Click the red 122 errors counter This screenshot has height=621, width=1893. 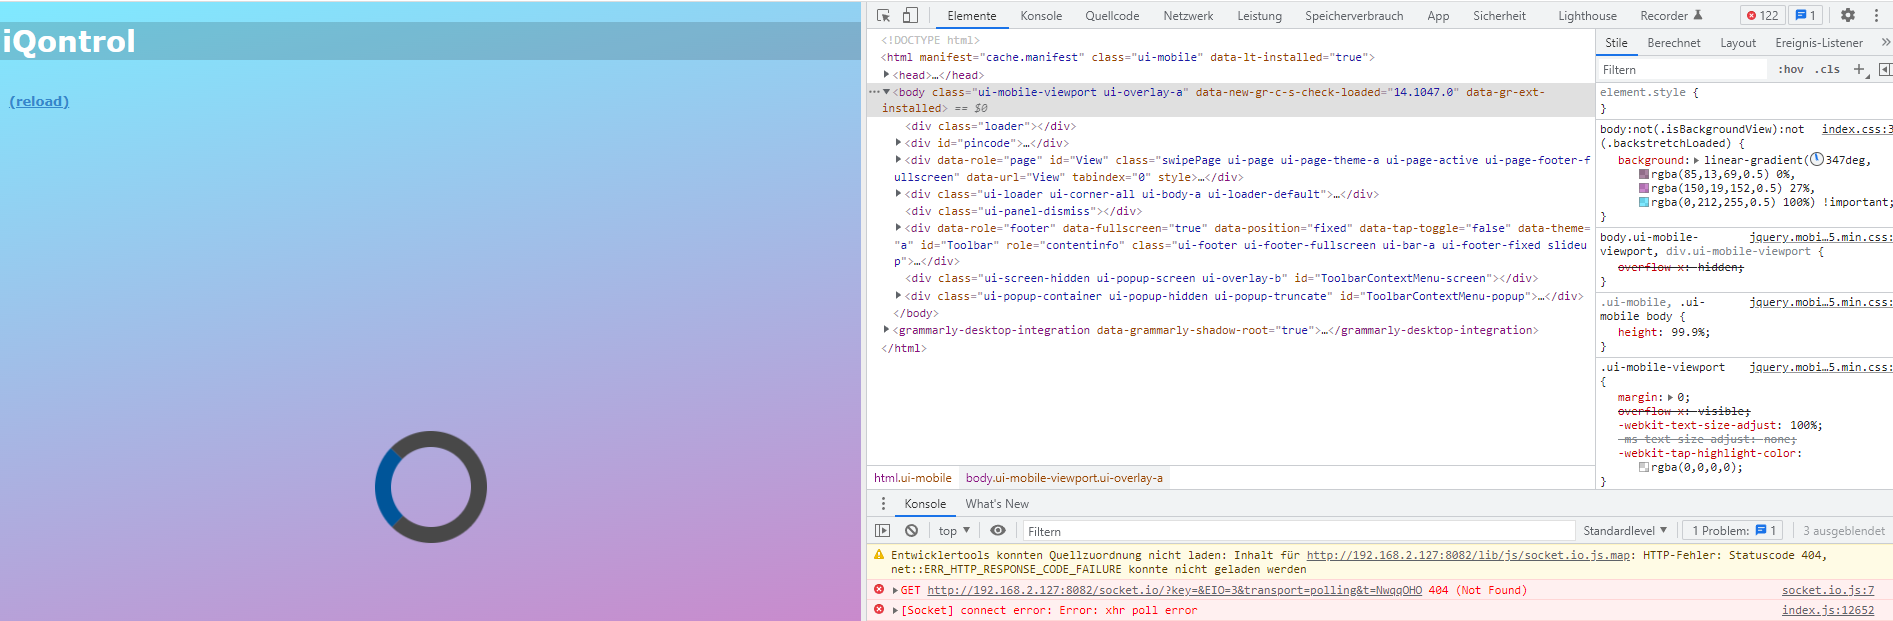click(x=1762, y=15)
